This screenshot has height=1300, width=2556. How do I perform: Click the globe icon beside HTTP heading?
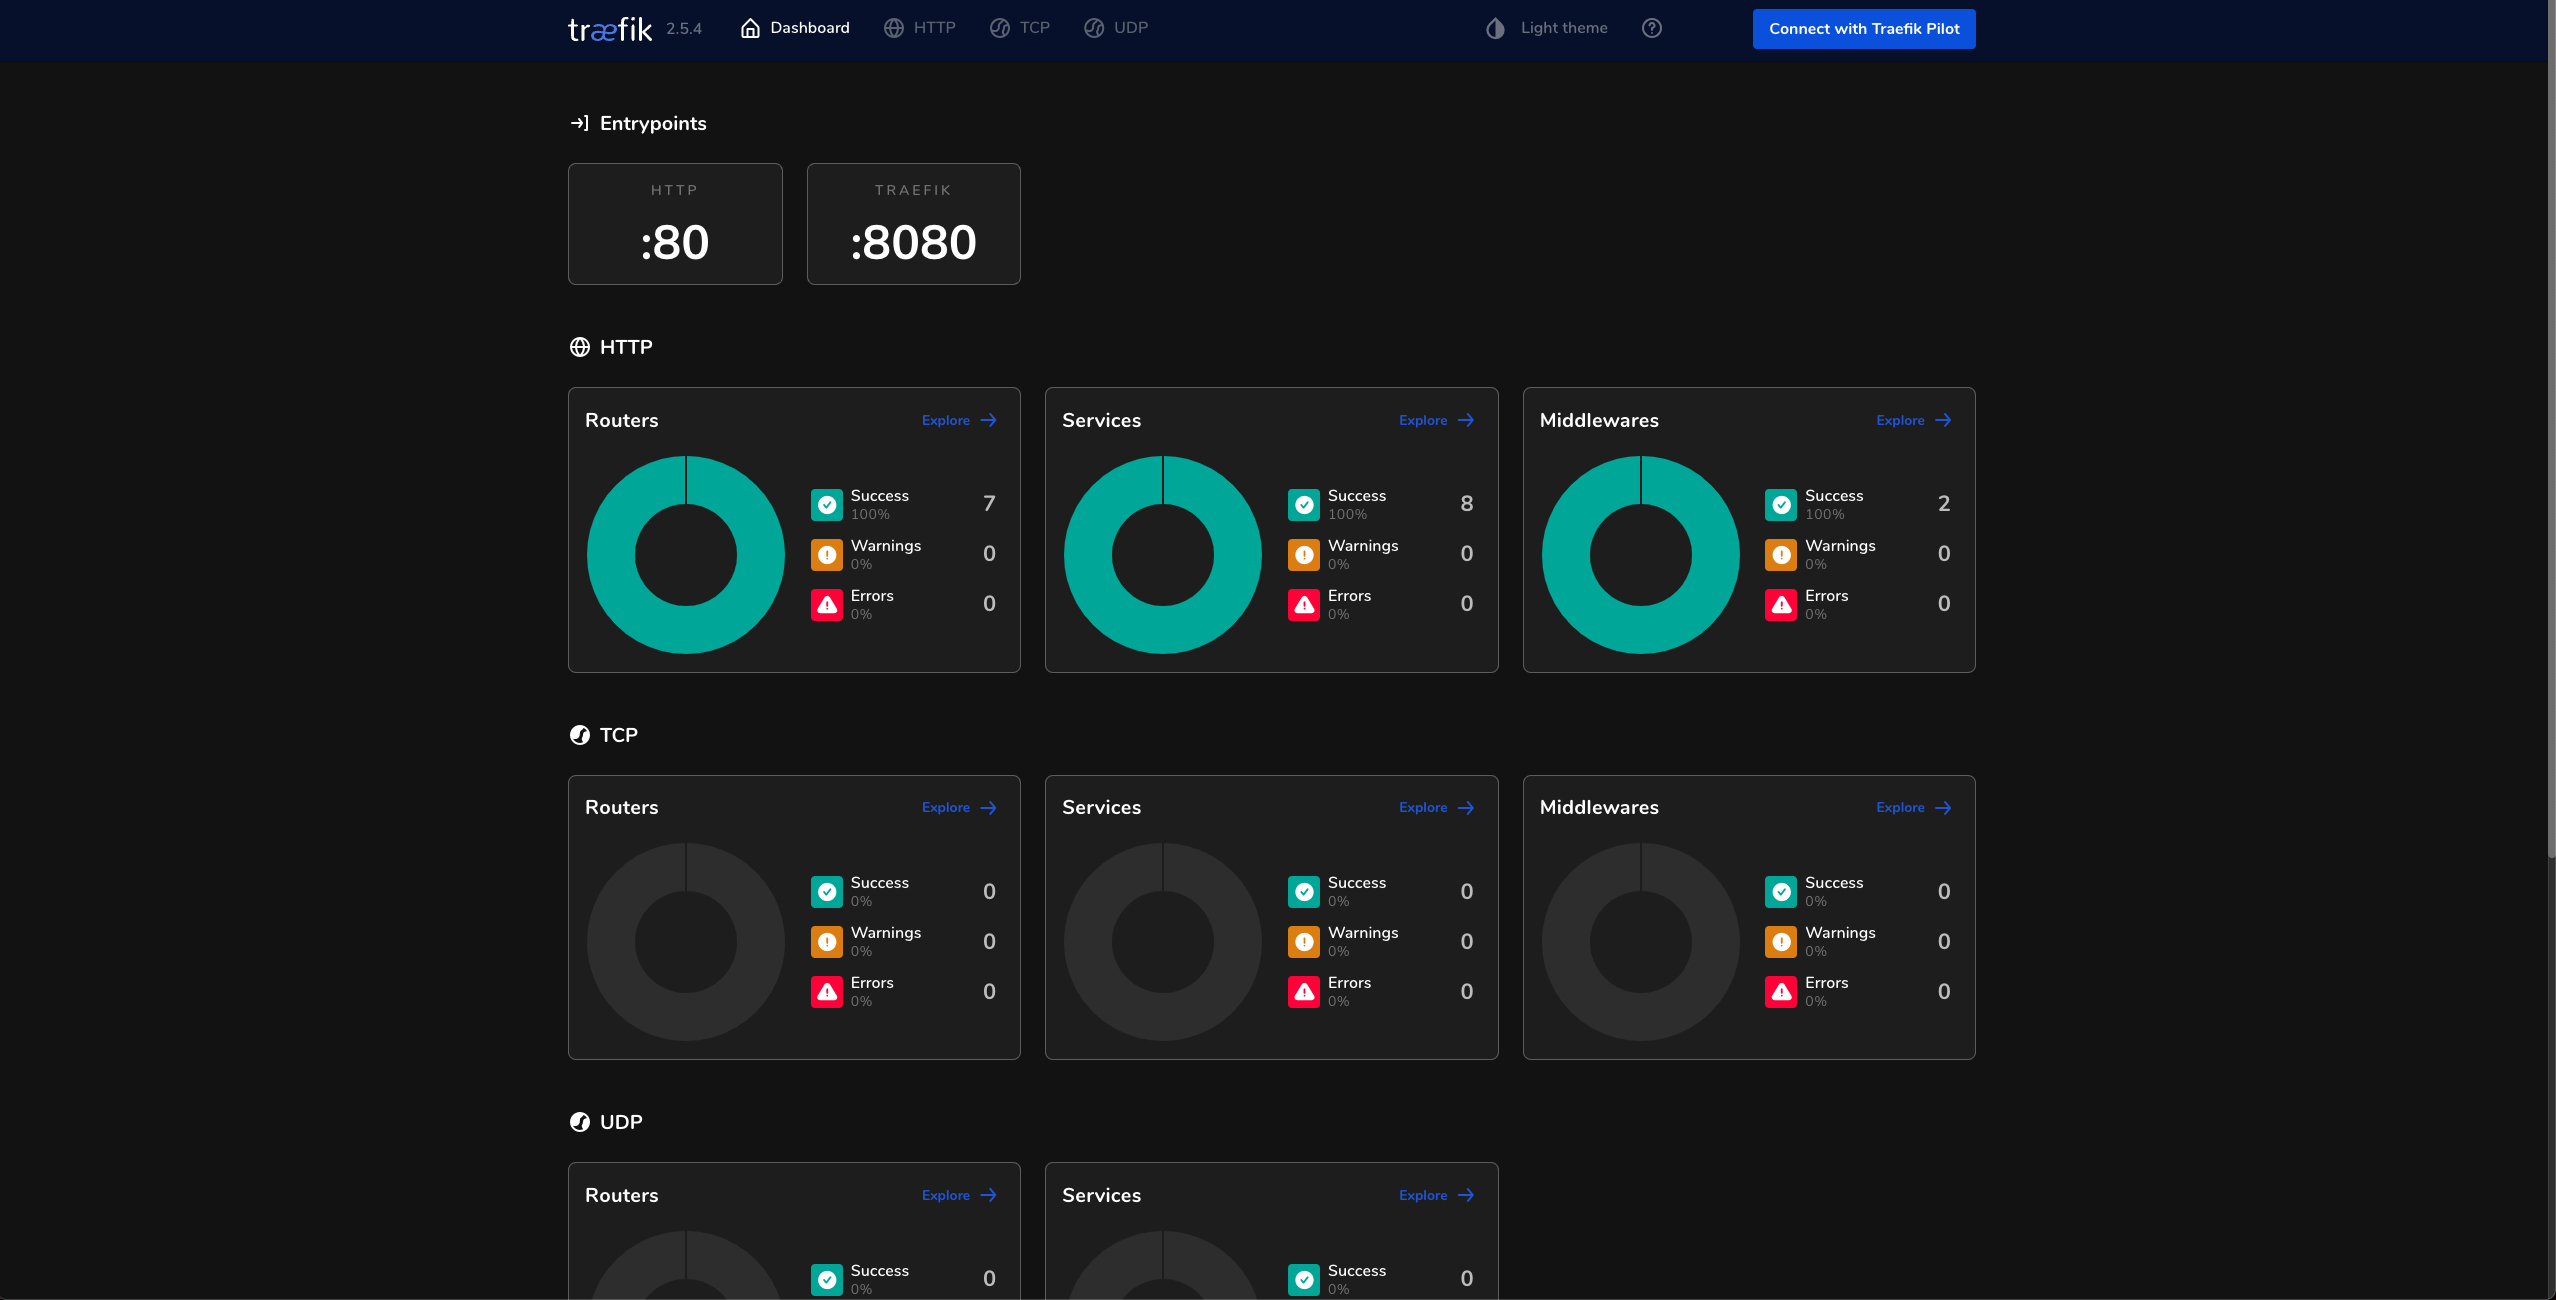pos(580,347)
